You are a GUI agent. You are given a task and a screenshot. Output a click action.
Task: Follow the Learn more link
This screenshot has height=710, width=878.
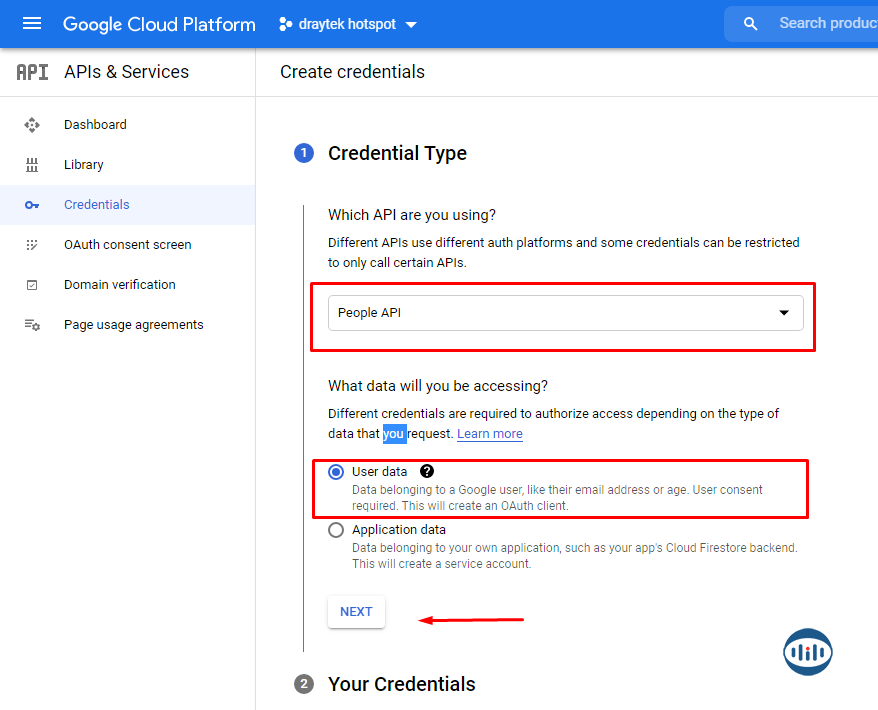pos(489,434)
